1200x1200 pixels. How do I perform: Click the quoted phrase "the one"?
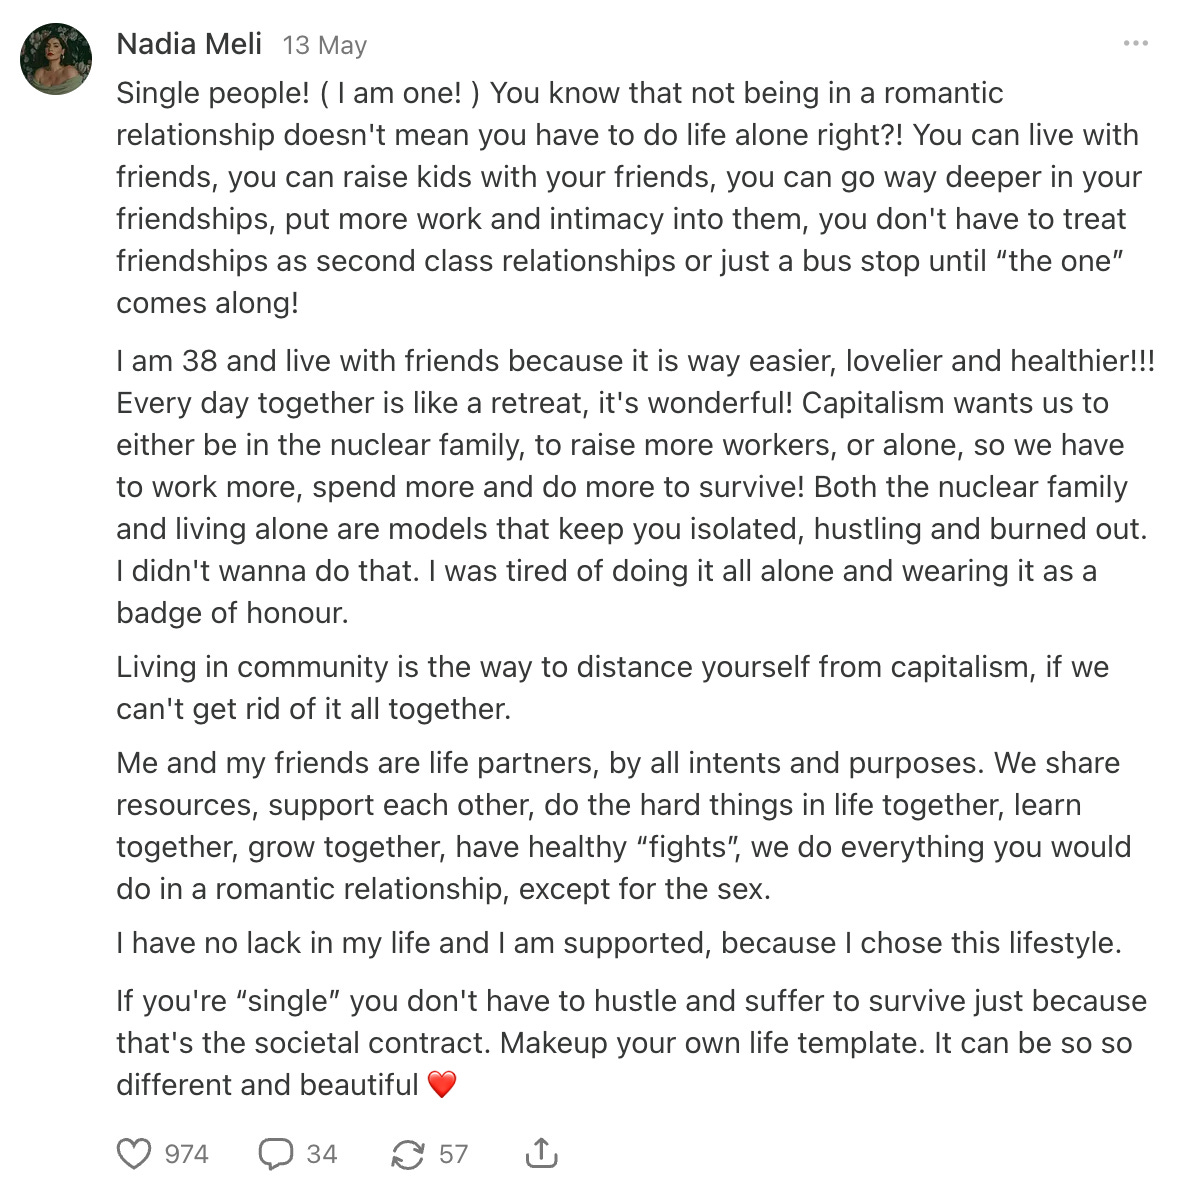[1061, 261]
